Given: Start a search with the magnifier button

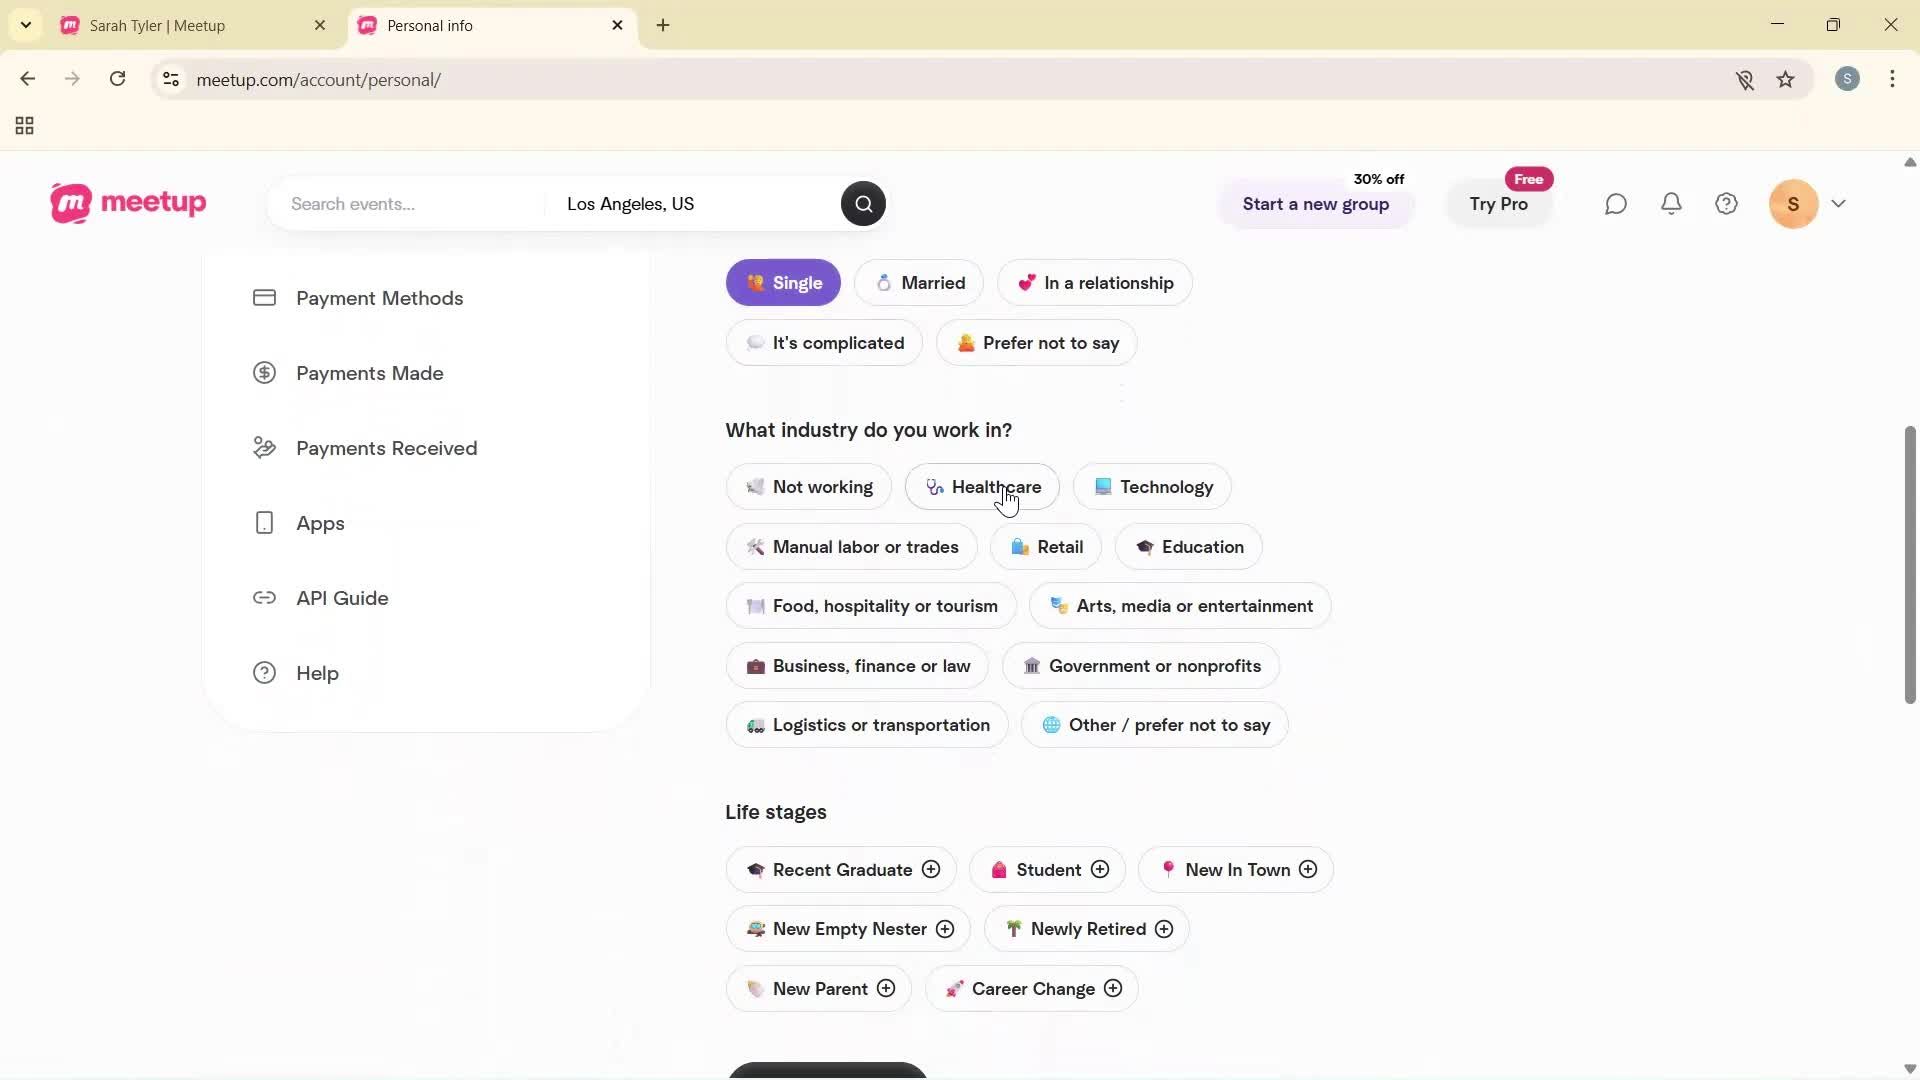Looking at the screenshot, I should (x=863, y=203).
